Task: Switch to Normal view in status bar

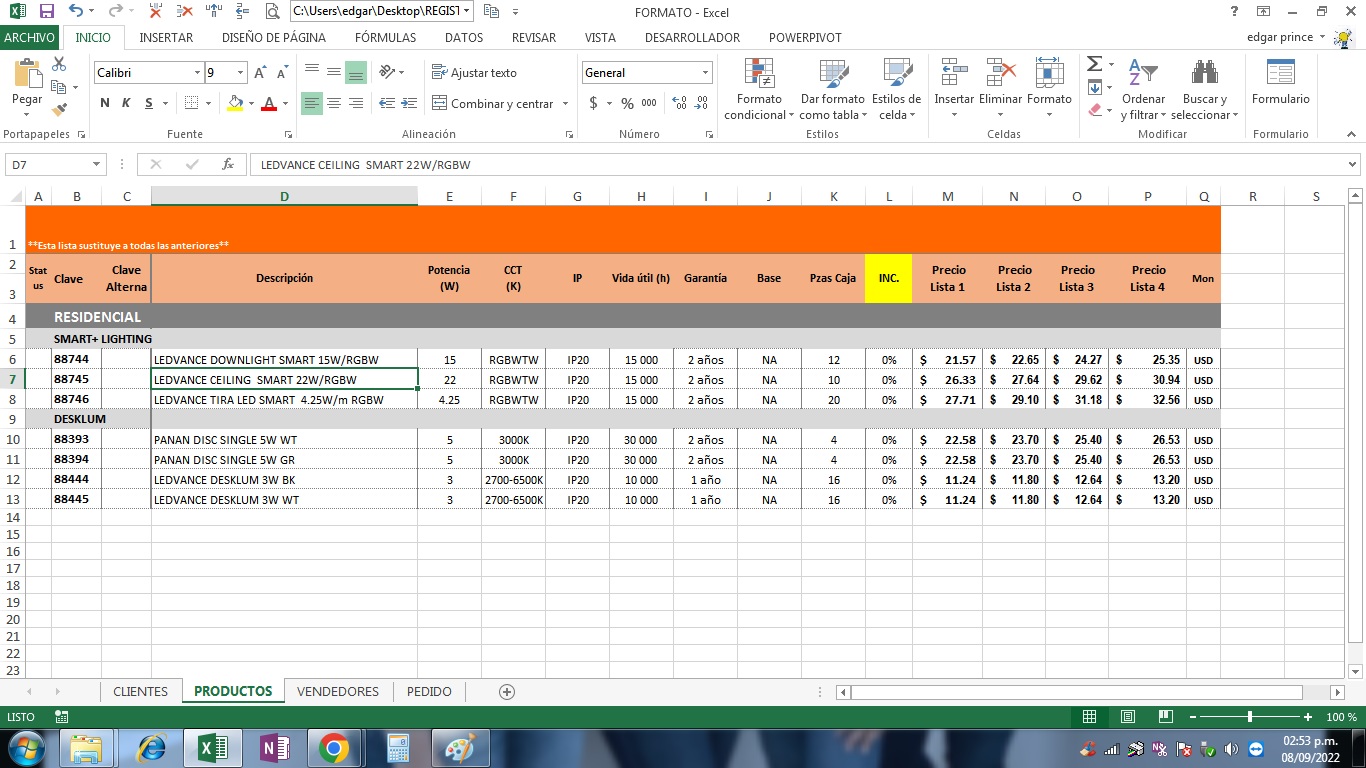Action: [1090, 717]
